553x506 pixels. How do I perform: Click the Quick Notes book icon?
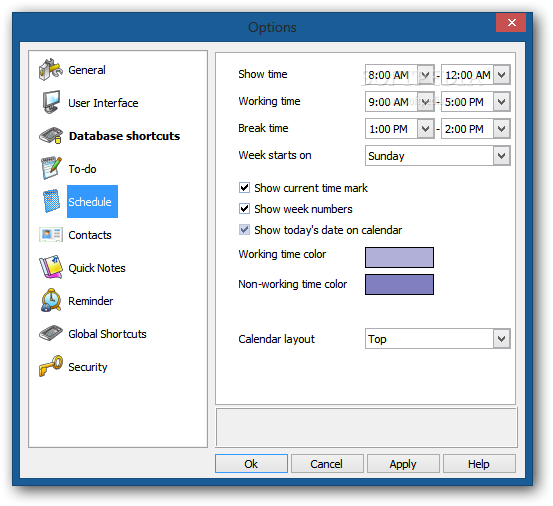coord(51,267)
